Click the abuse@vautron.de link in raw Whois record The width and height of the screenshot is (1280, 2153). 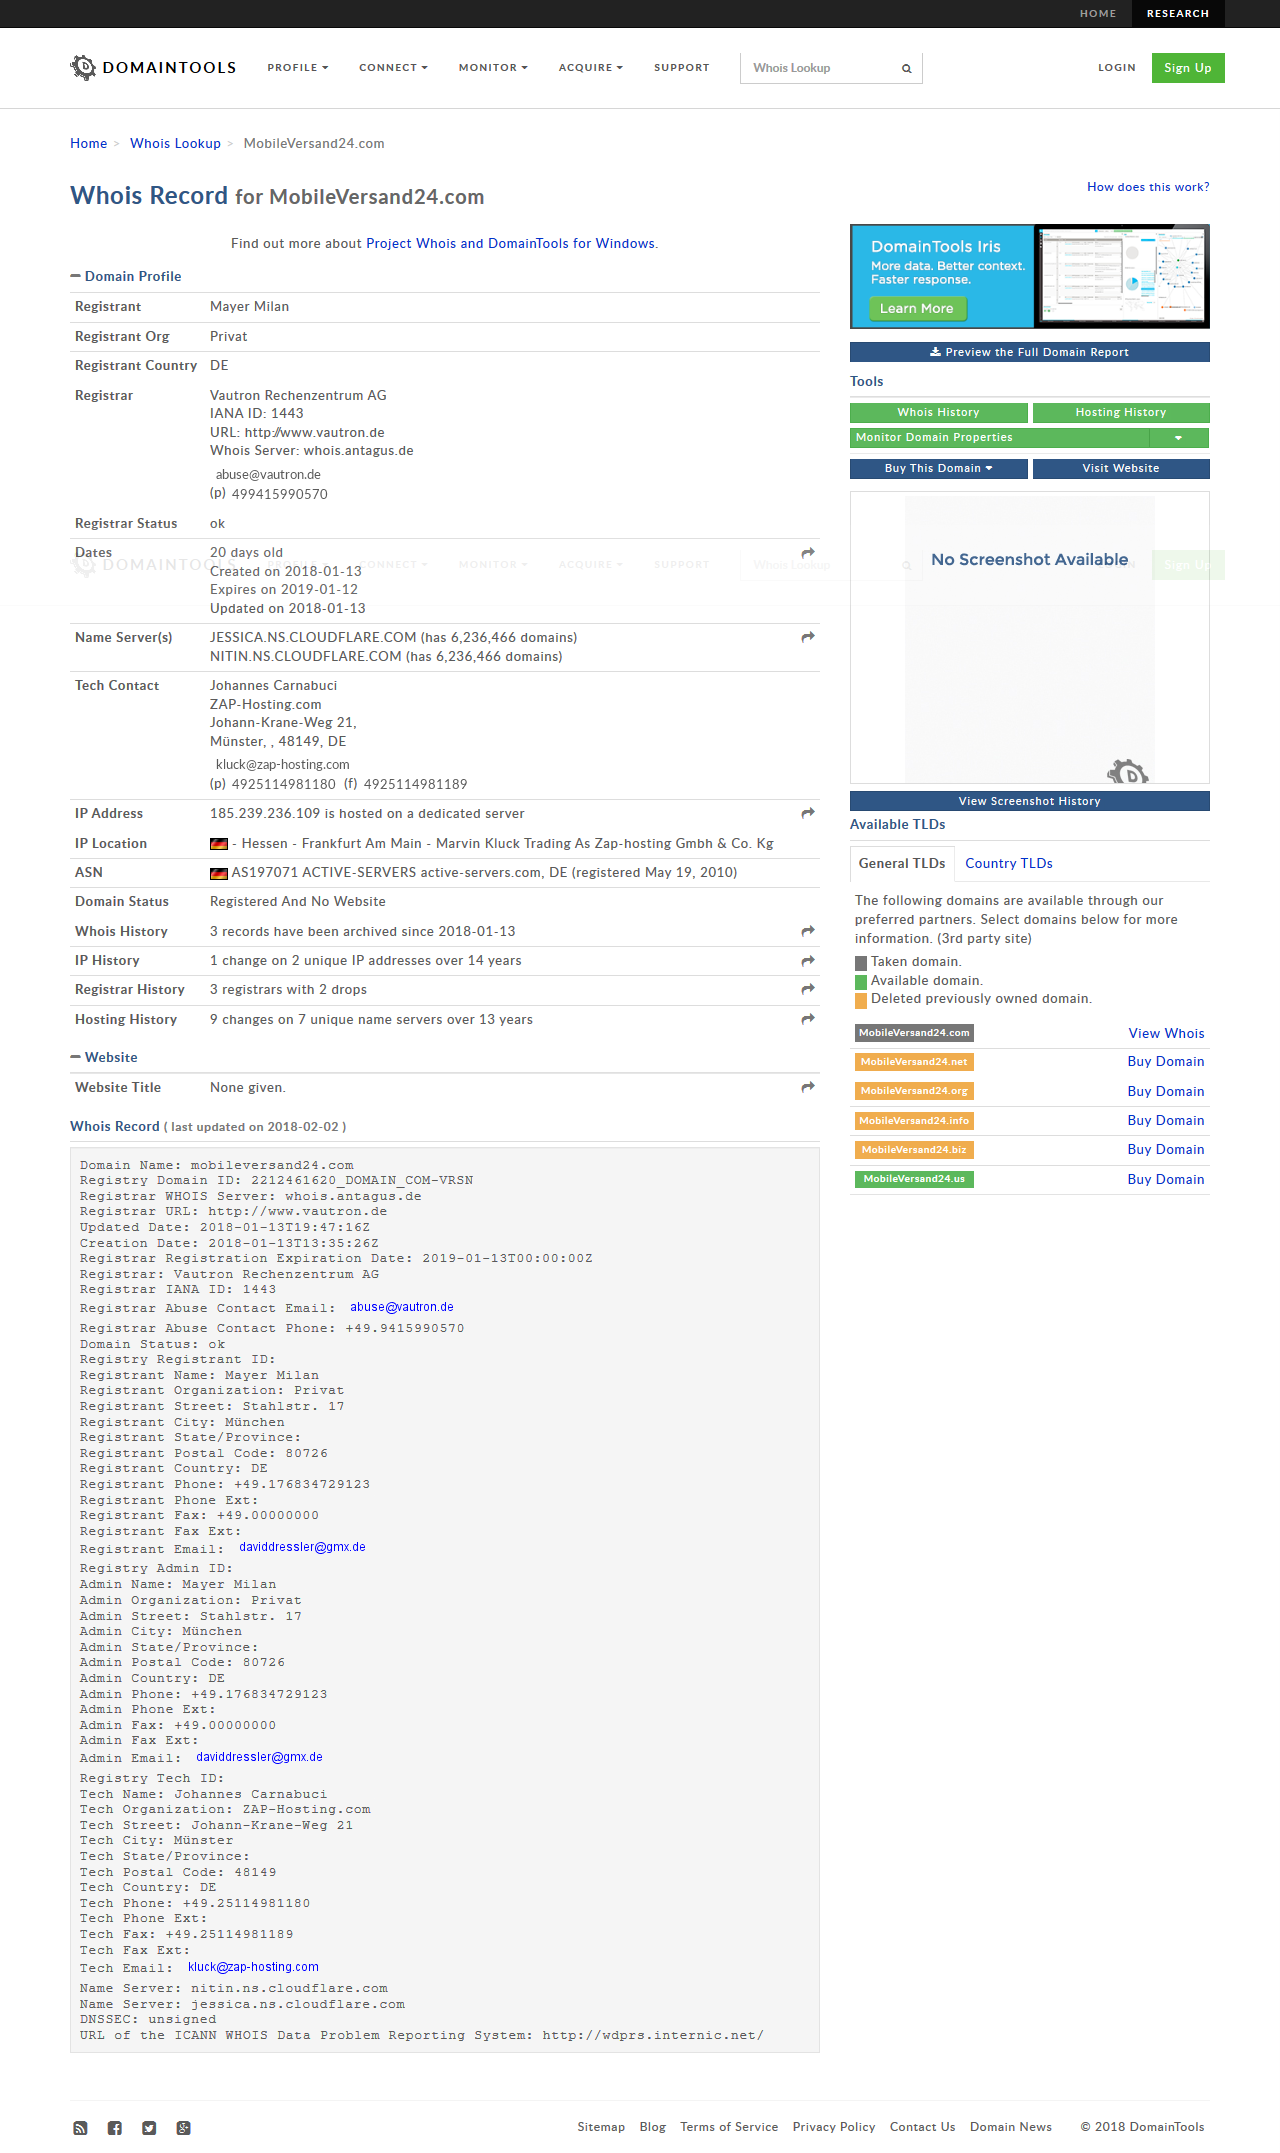click(x=402, y=1307)
